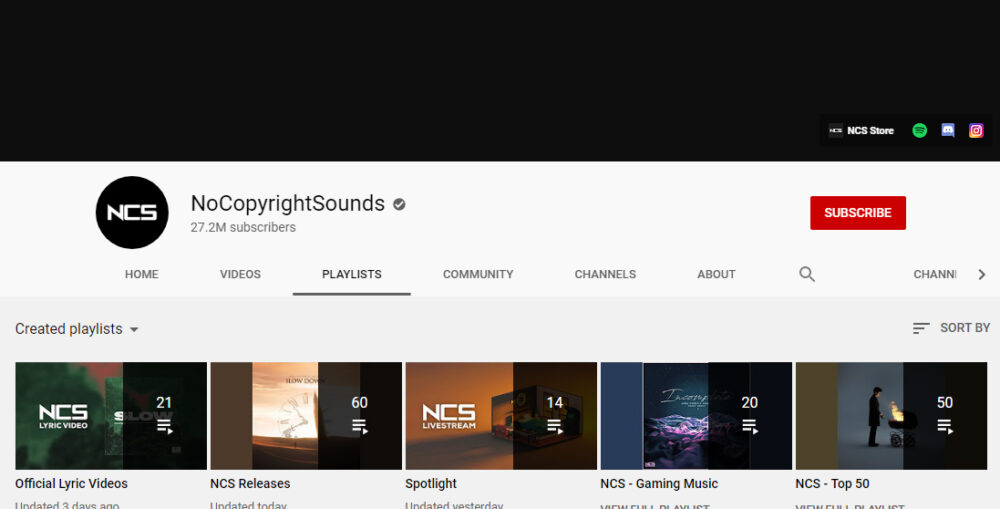Image resolution: width=1000 pixels, height=509 pixels.
Task: Go to the About tab
Action: (716, 274)
